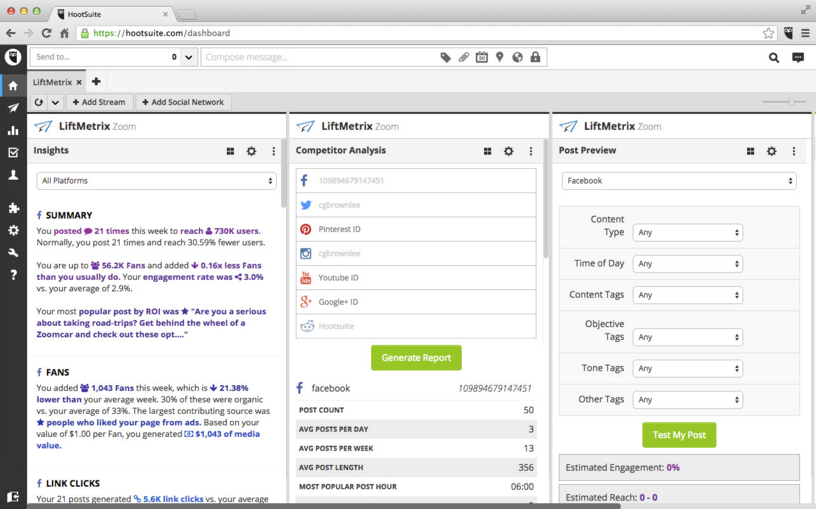Open conversations speech bubble icon
Screen dimensions: 816x509
(x=798, y=58)
